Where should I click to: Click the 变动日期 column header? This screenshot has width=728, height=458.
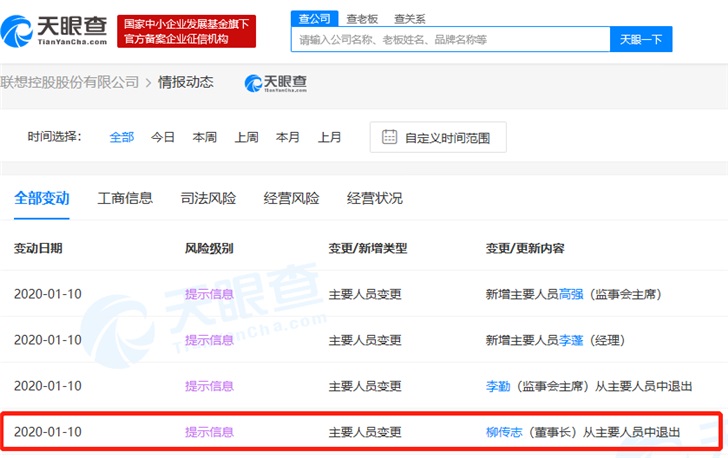[x=38, y=249]
